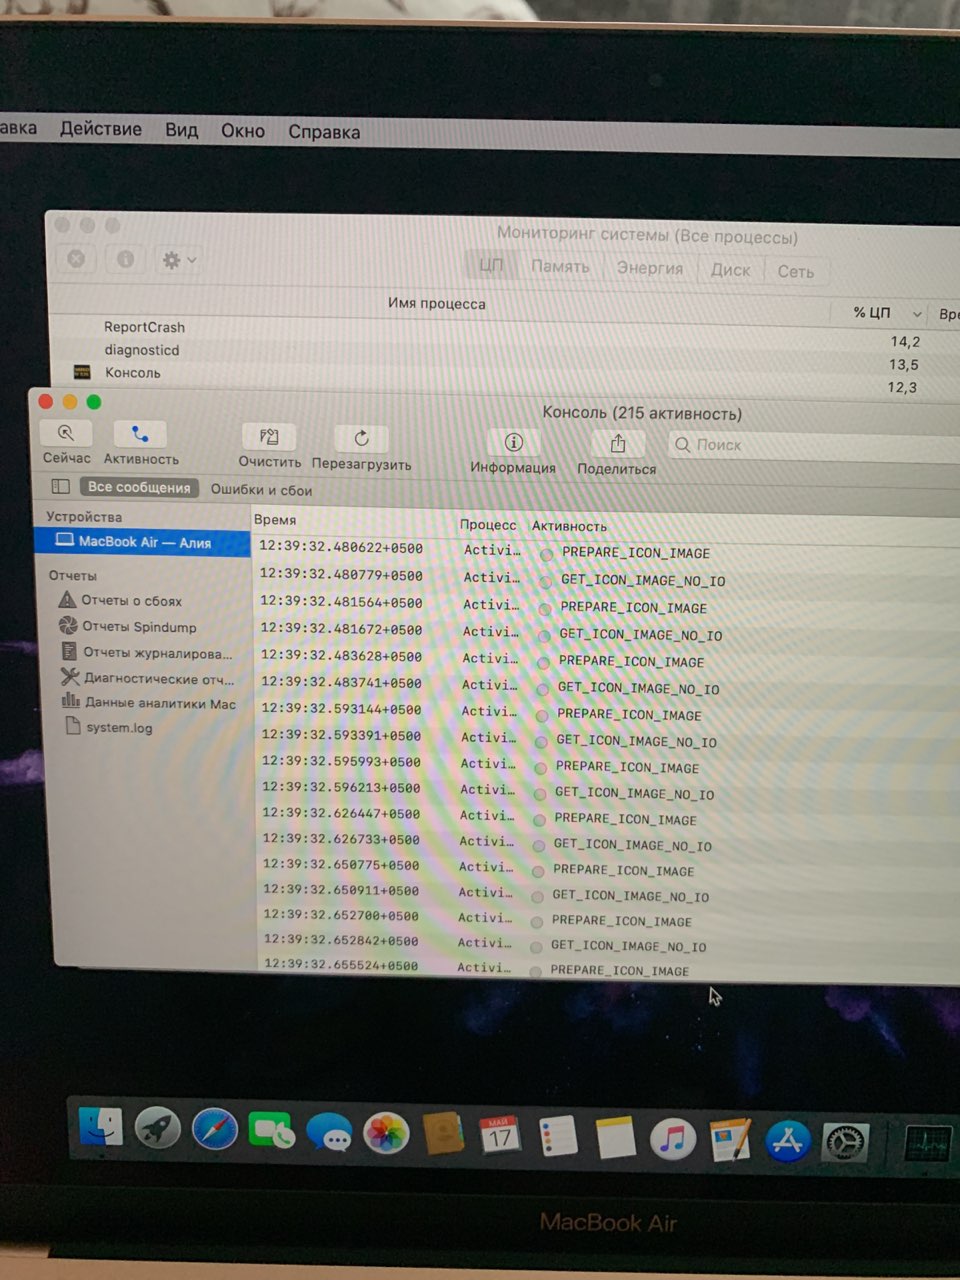Click the quit-process (X) icon in Activity Monitor
Viewport: 960px width, 1280px height.
(x=76, y=258)
